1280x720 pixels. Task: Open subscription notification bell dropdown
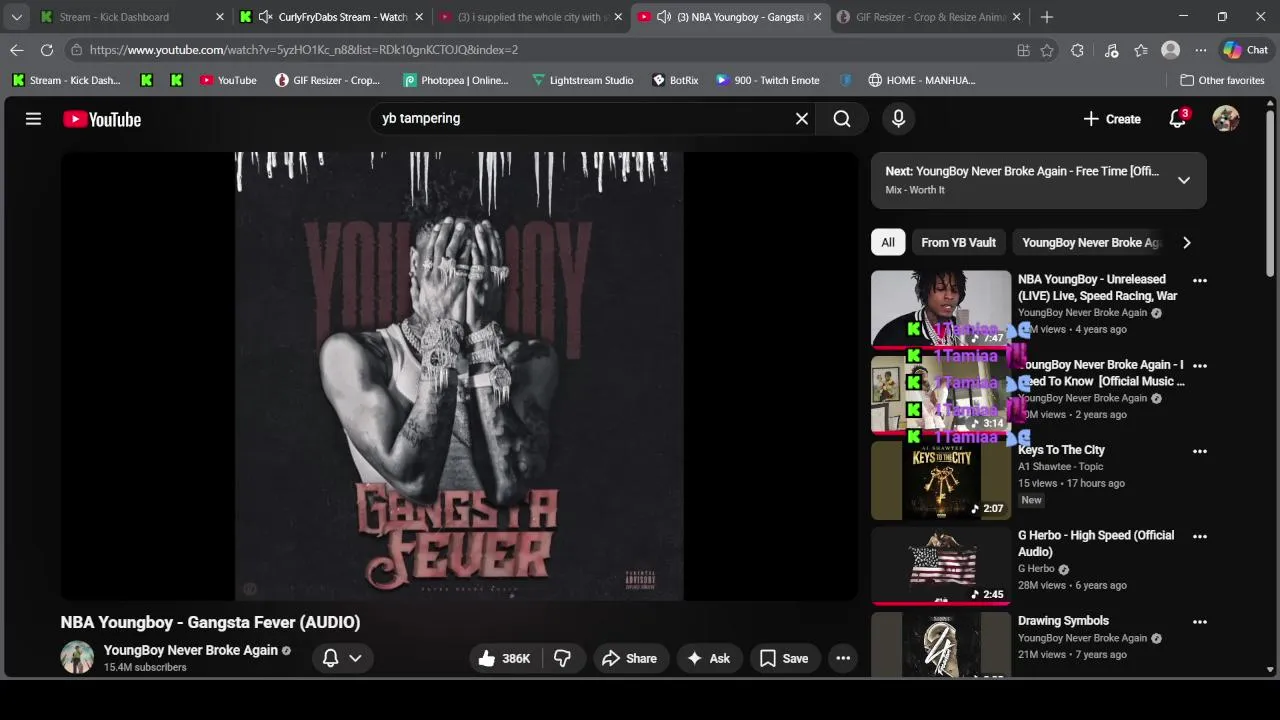tap(341, 658)
